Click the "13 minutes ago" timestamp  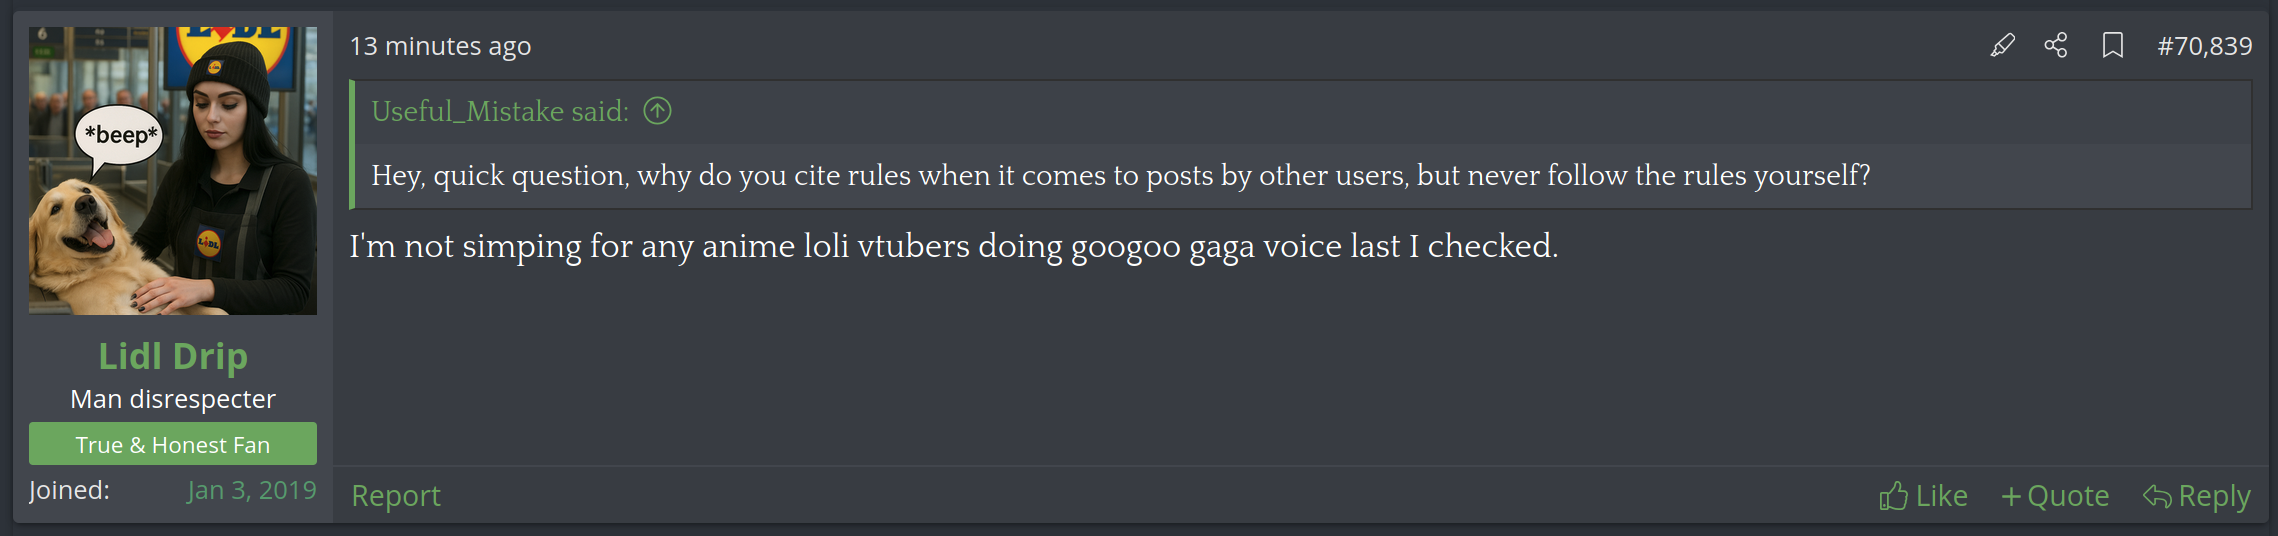click(x=440, y=46)
